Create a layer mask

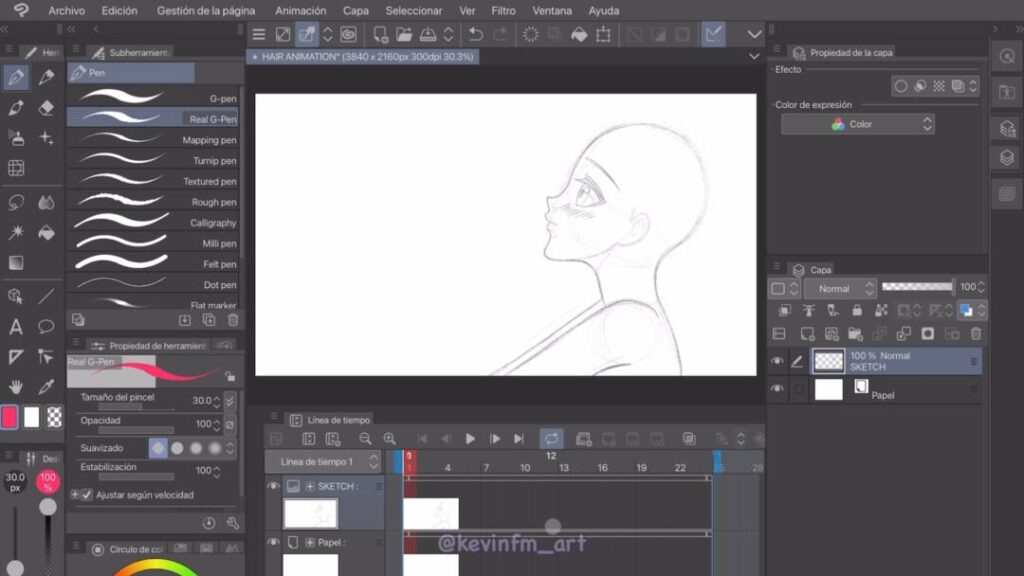927,334
